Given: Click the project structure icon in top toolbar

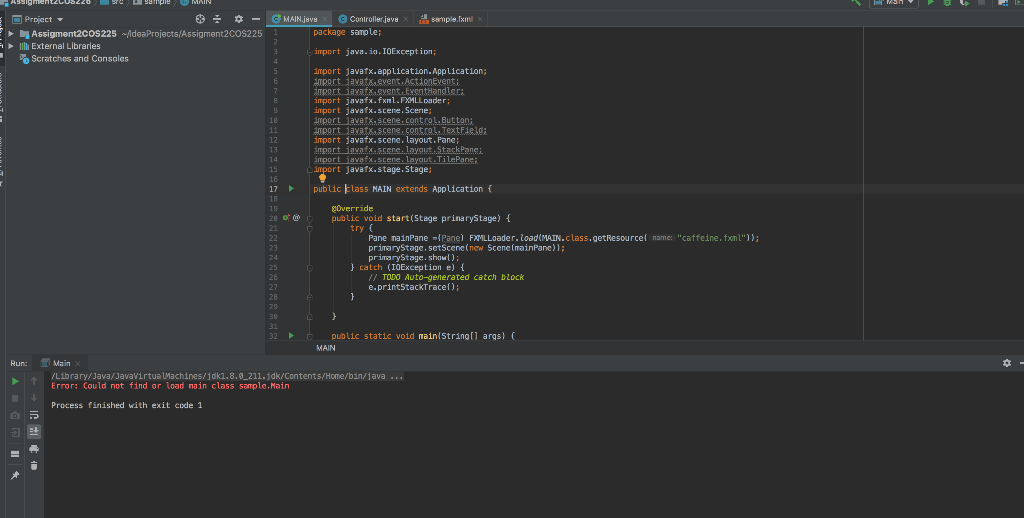Looking at the screenshot, I should coord(1004,3).
